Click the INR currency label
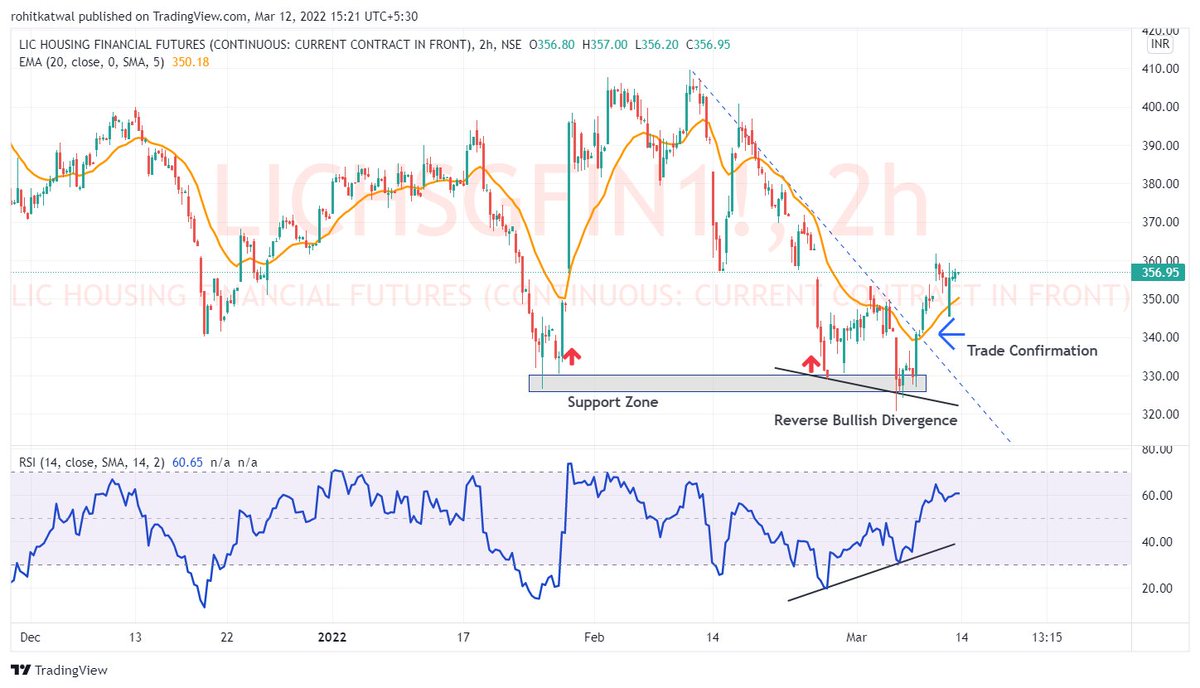Screen dimensions: 1200x688 pyautogui.click(x=1161, y=45)
